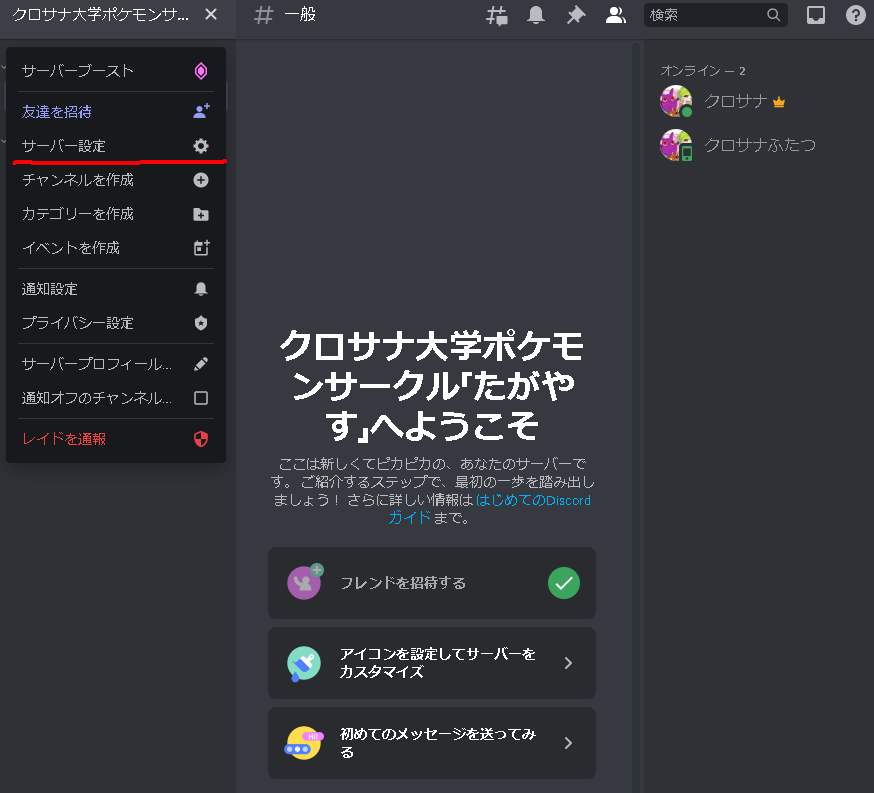874x793 pixels.
Task: Click the privacy settings shield icon
Action: tap(201, 323)
